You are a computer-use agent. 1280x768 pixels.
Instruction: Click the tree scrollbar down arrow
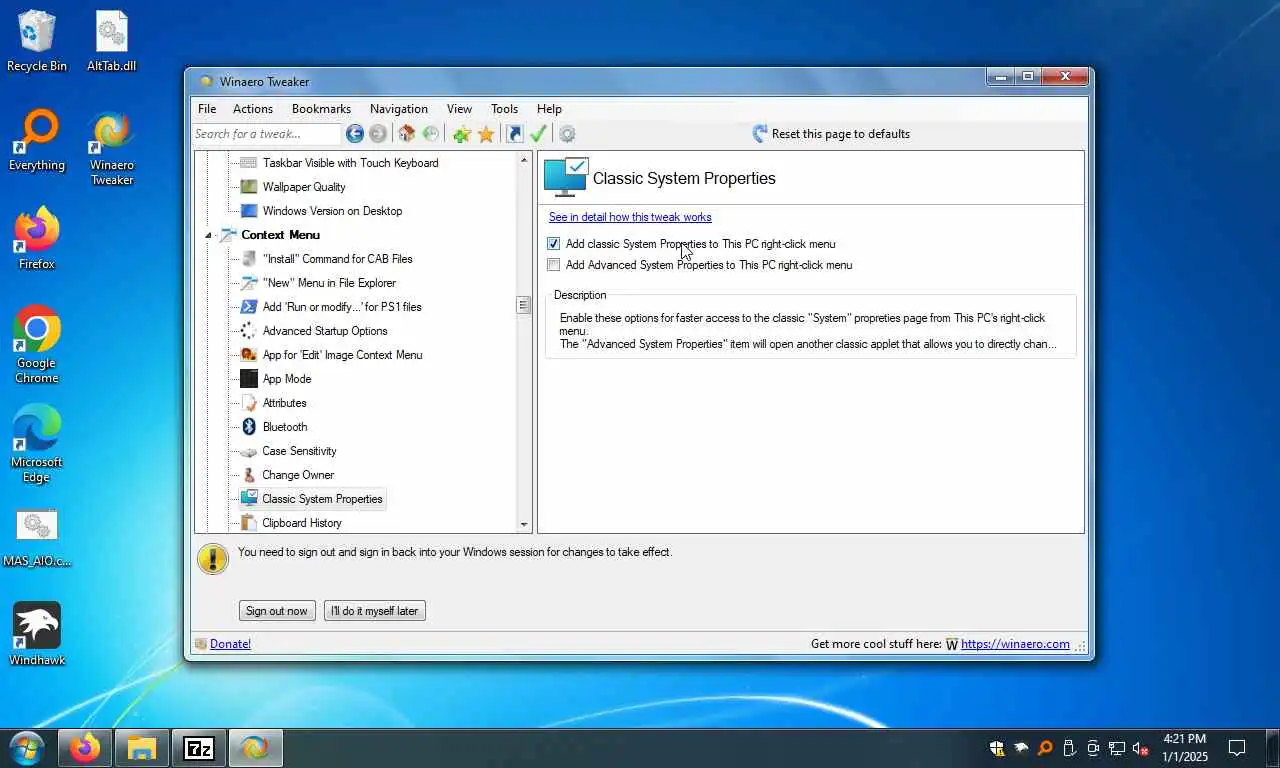click(x=523, y=525)
